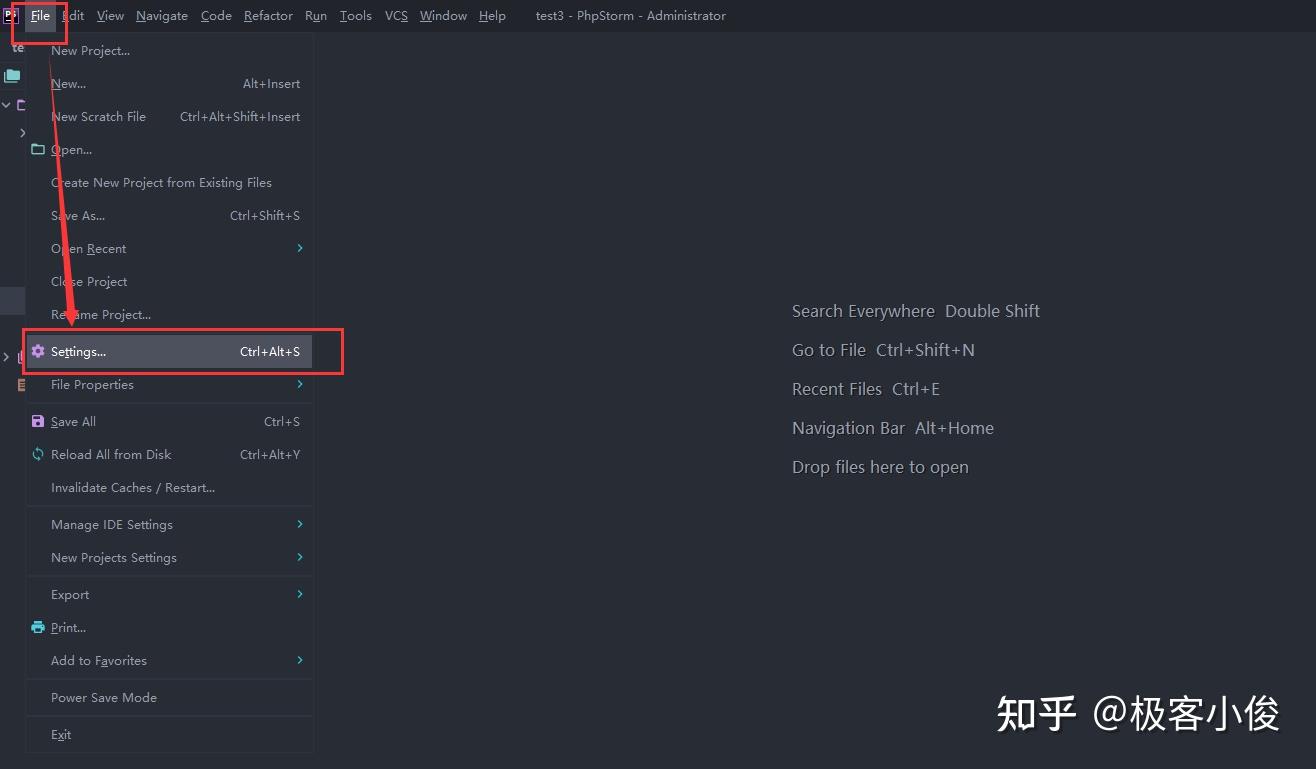Click the Navigation Bar hint text

tap(893, 428)
